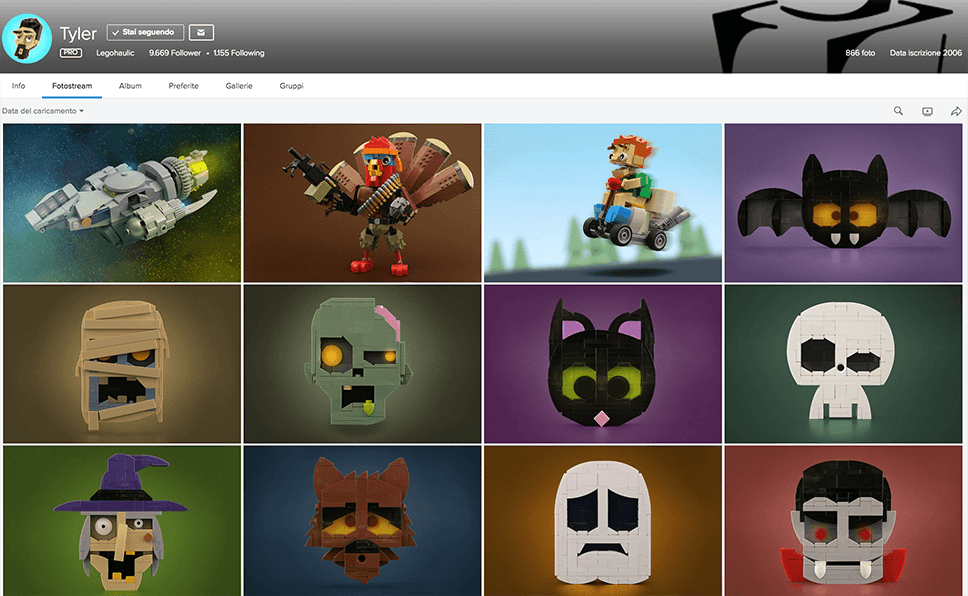
Task: Open the mummy head LEGO photo
Action: click(122, 364)
